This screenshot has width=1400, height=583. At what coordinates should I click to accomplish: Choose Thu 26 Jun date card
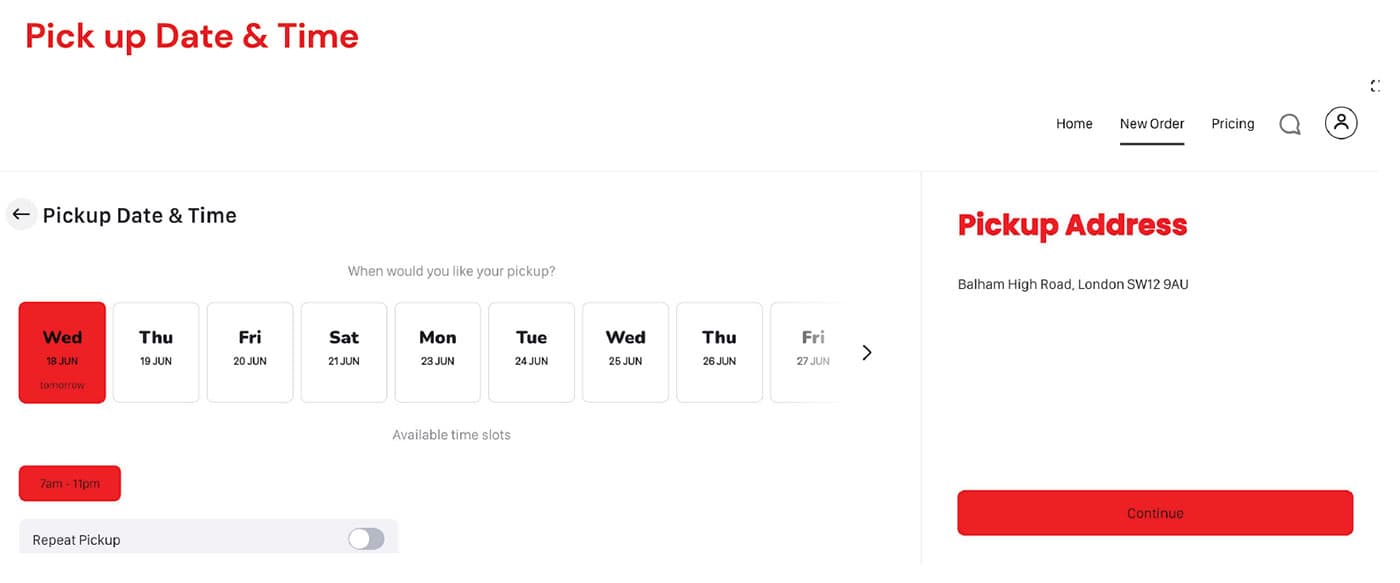pyautogui.click(x=720, y=352)
